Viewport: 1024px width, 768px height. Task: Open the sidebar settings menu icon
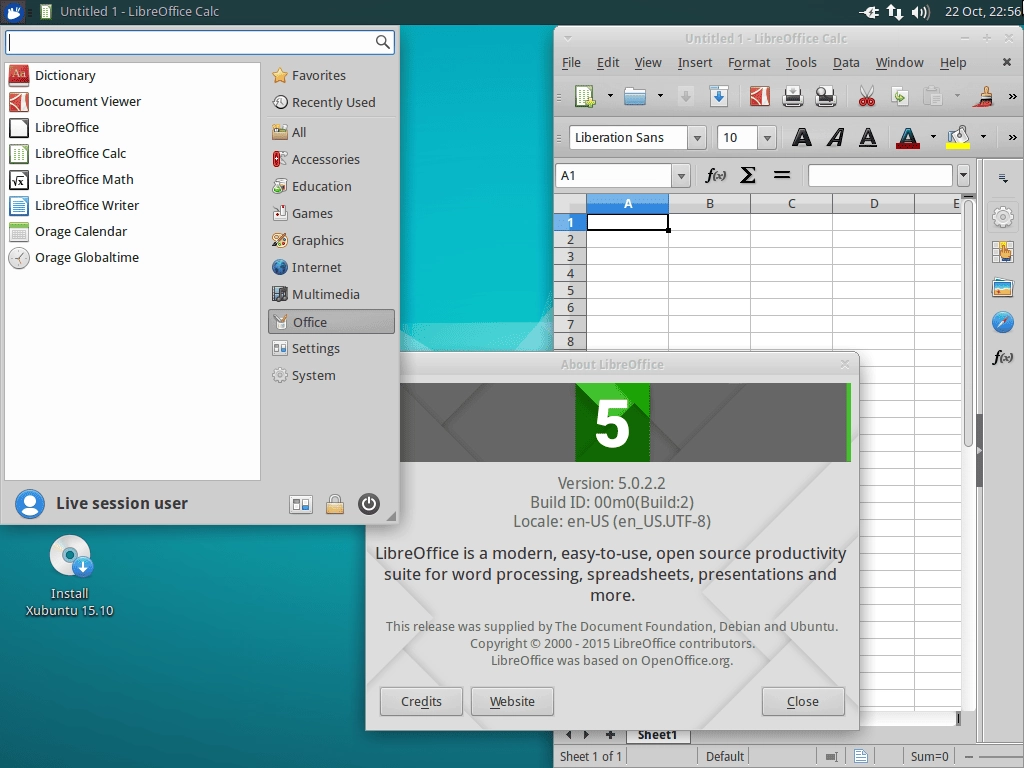pos(1003,178)
